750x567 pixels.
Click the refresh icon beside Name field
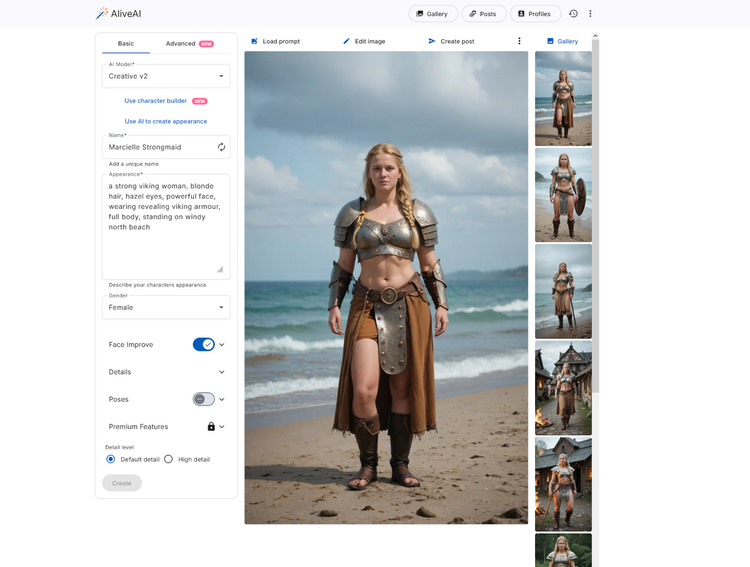(221, 147)
